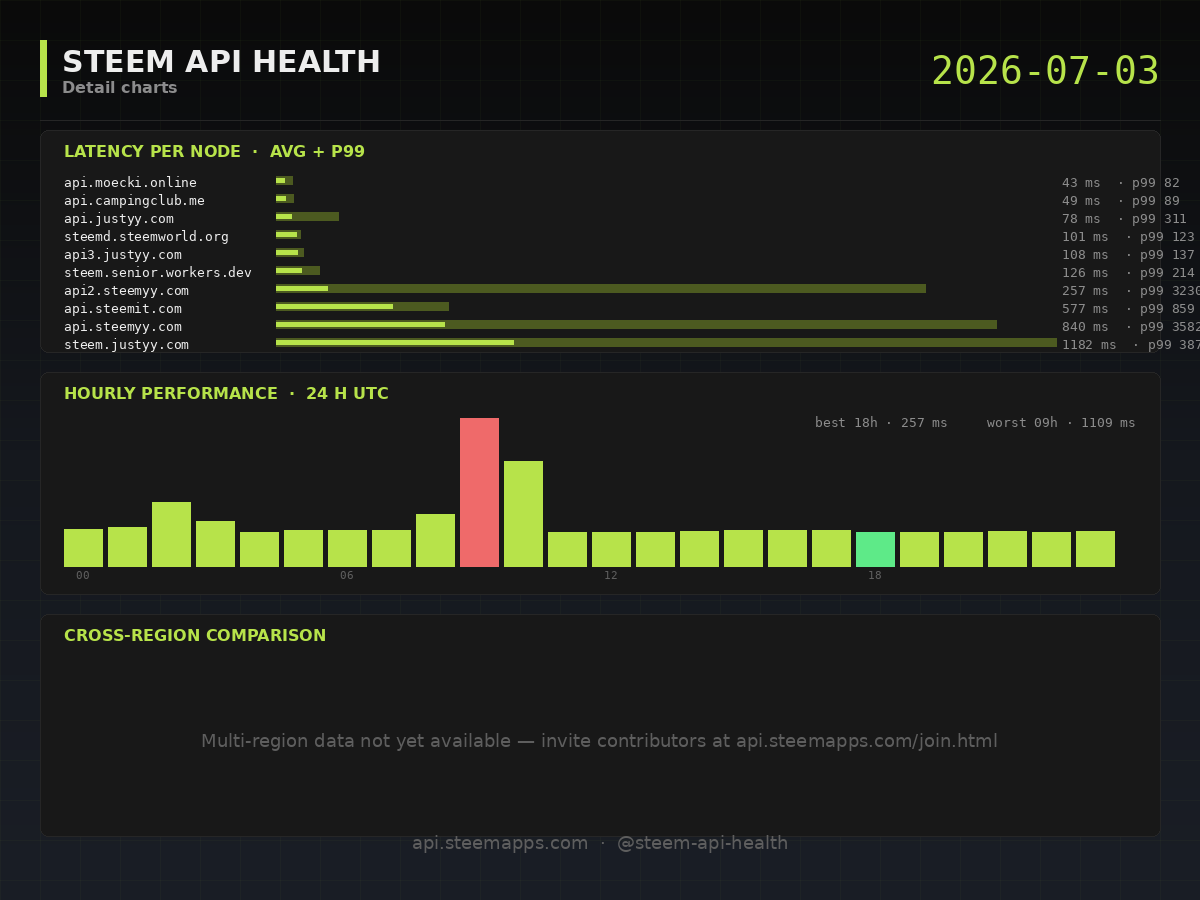This screenshot has height=900, width=1200.
Task: Click the hourly bar above the 12 label
Action: 611,549
